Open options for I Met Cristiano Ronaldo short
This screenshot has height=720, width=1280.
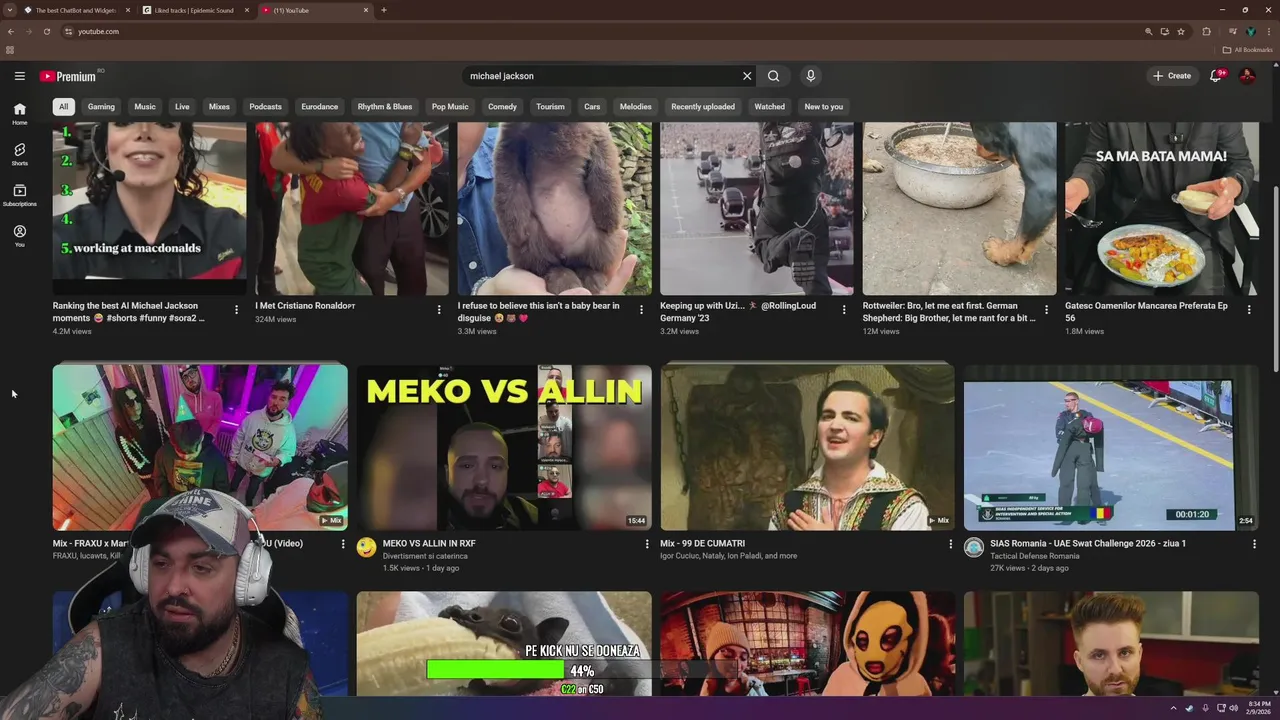[x=439, y=310]
